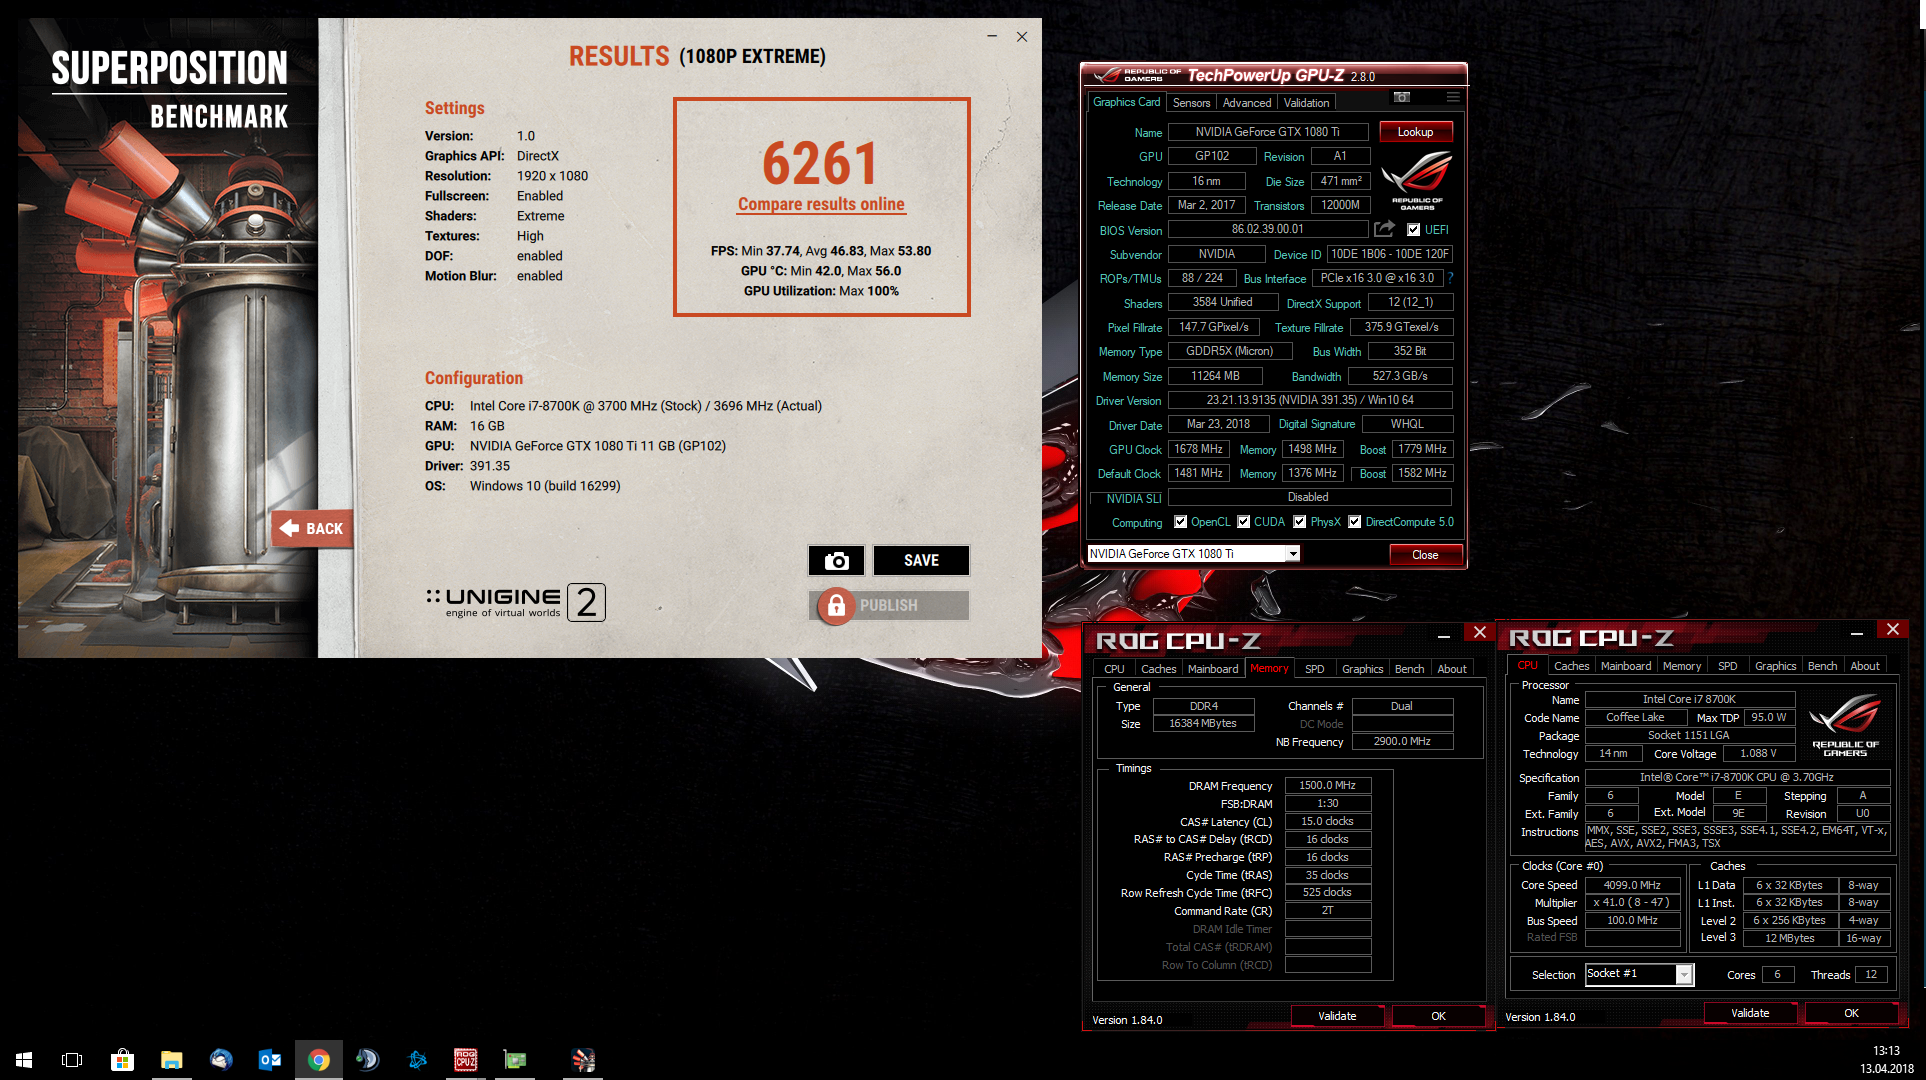Minimize the right ROG CPU-Z window

pyautogui.click(x=1856, y=632)
